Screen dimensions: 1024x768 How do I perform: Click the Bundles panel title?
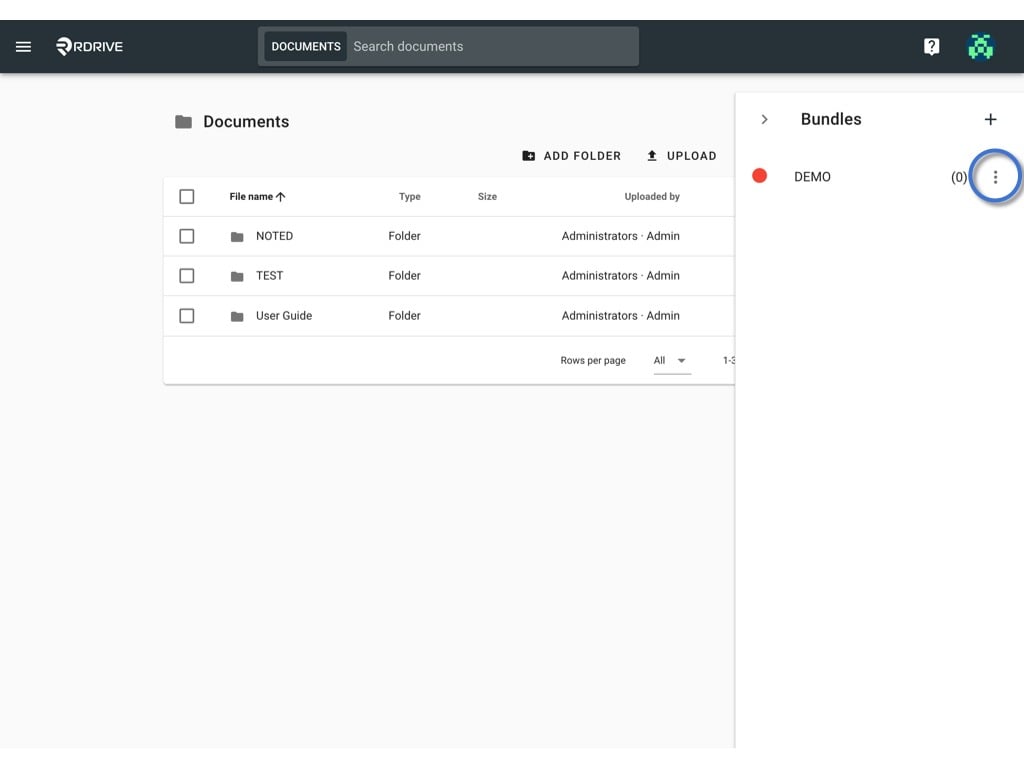tap(831, 119)
